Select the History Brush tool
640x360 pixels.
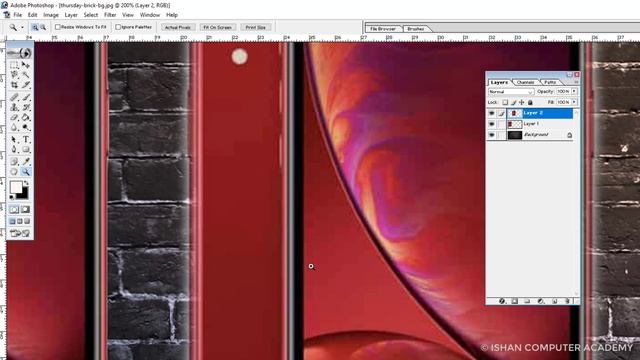click(x=26, y=107)
